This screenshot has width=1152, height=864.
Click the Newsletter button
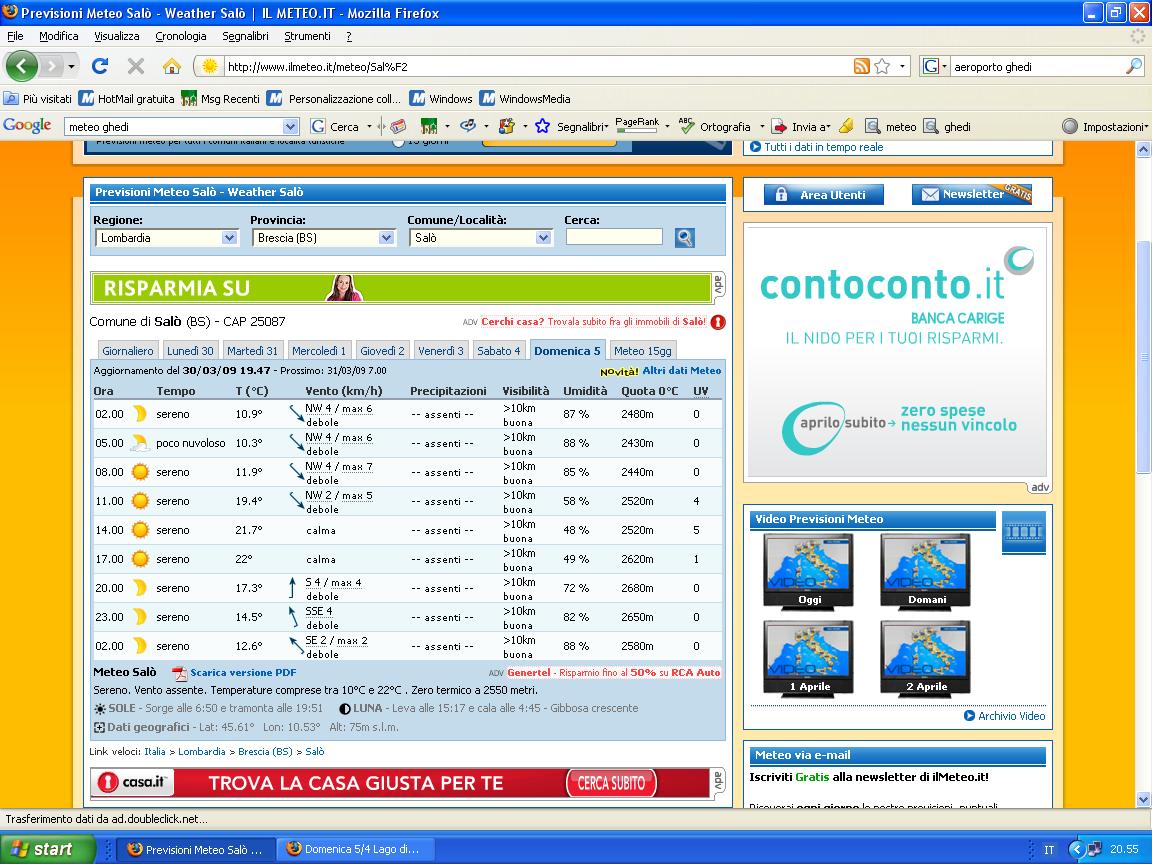point(972,194)
